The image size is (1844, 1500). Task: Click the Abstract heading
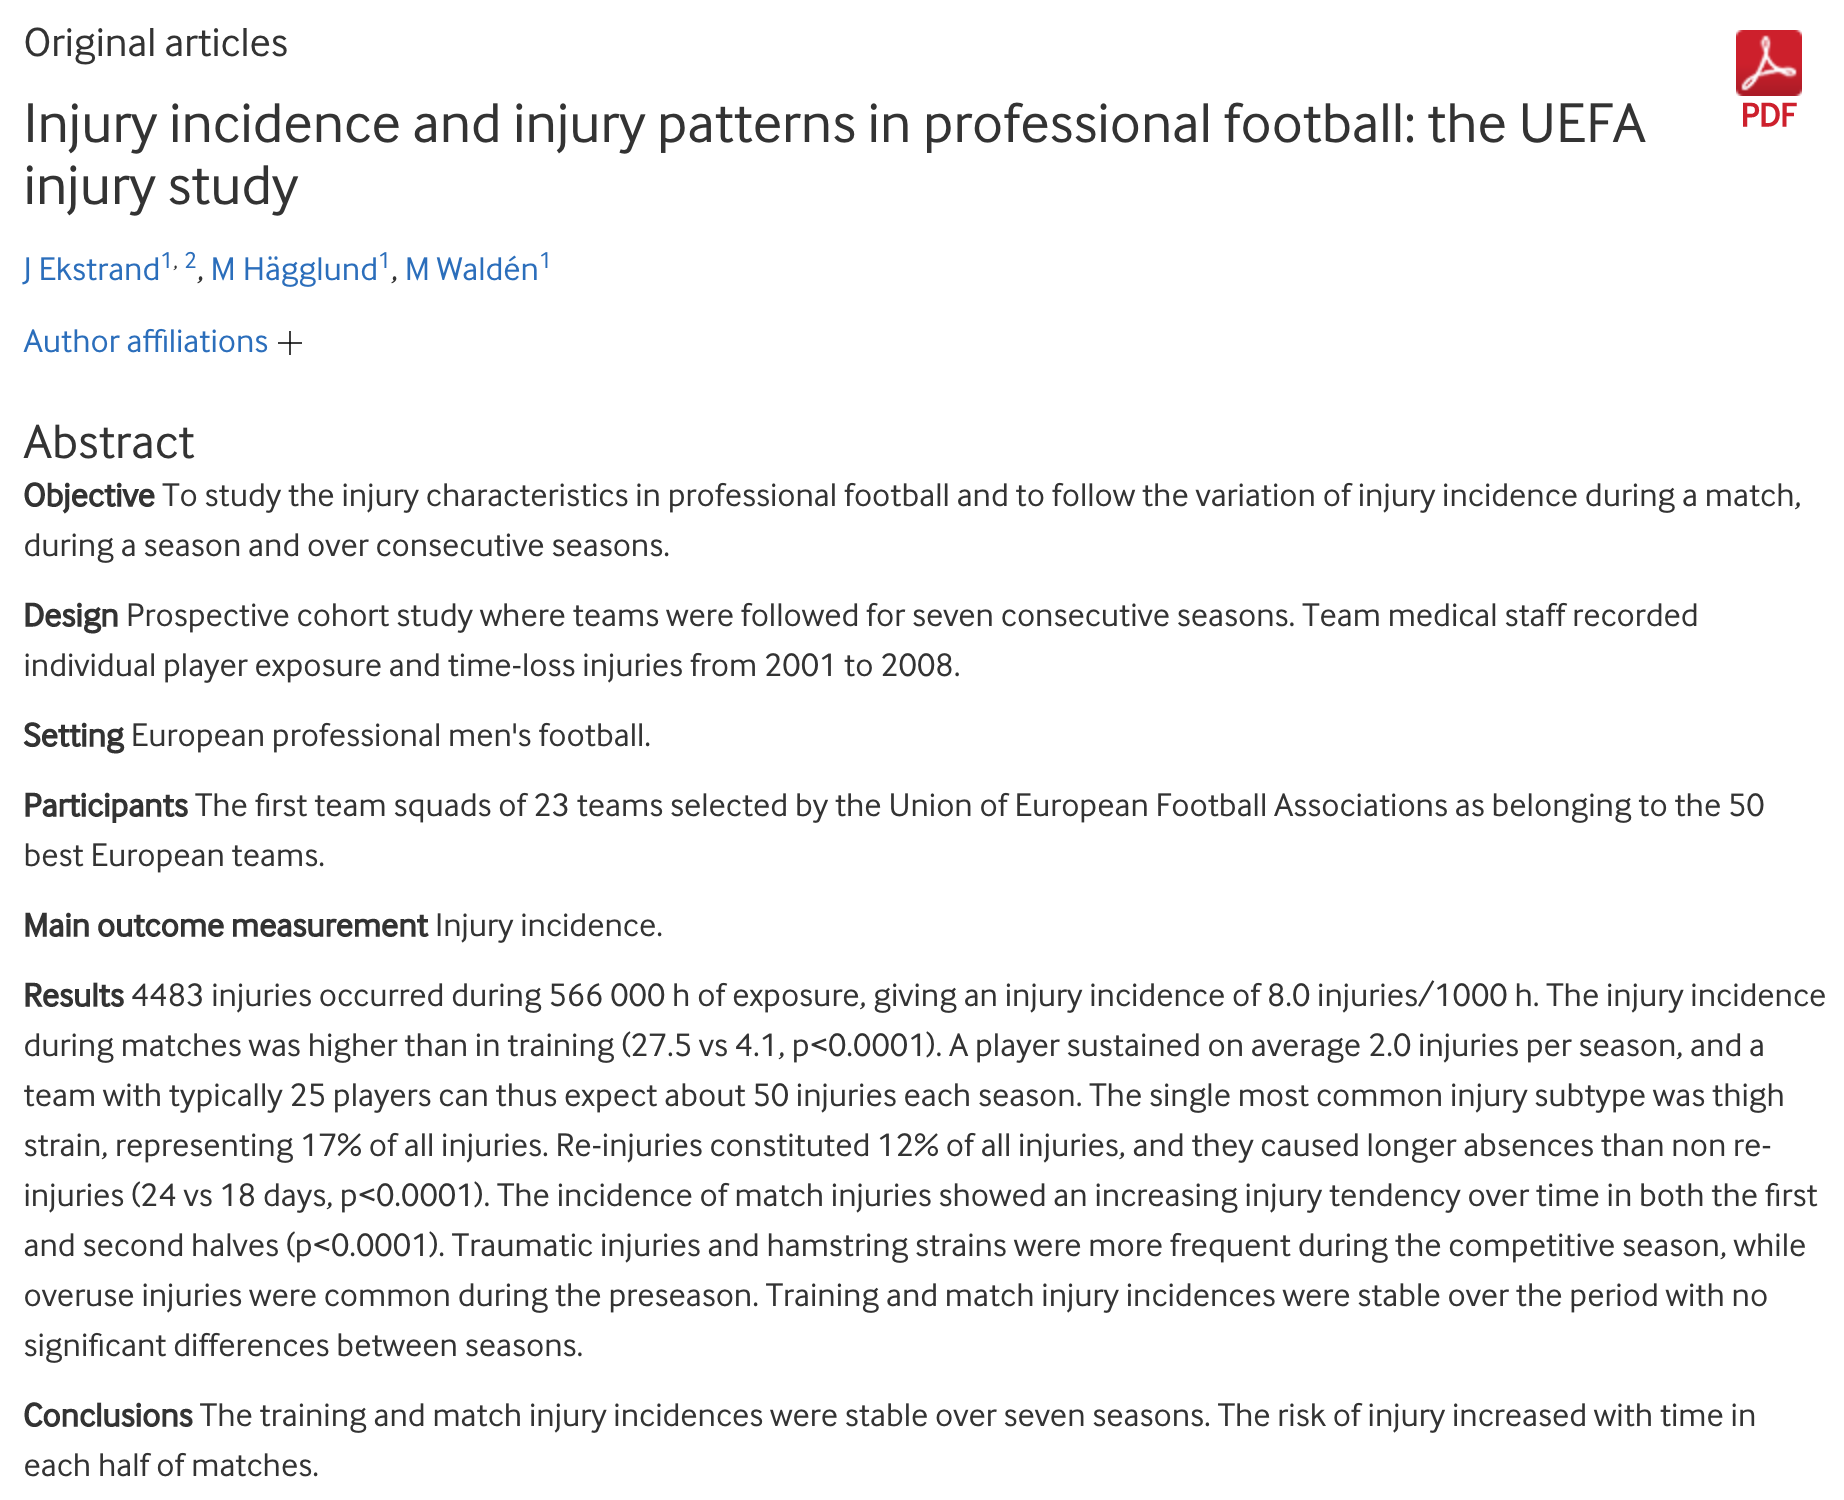pyautogui.click(x=109, y=442)
